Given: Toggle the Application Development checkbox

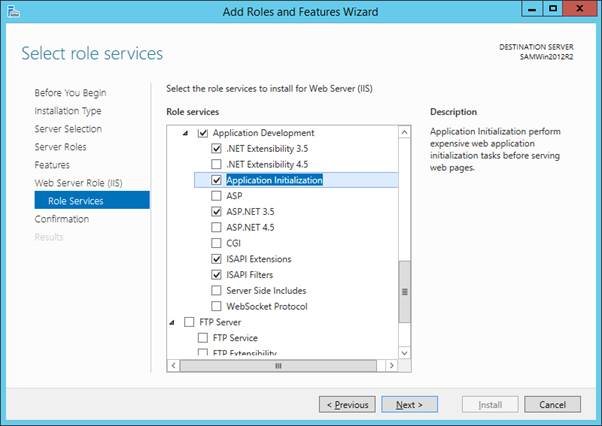Looking at the screenshot, I should (x=203, y=133).
